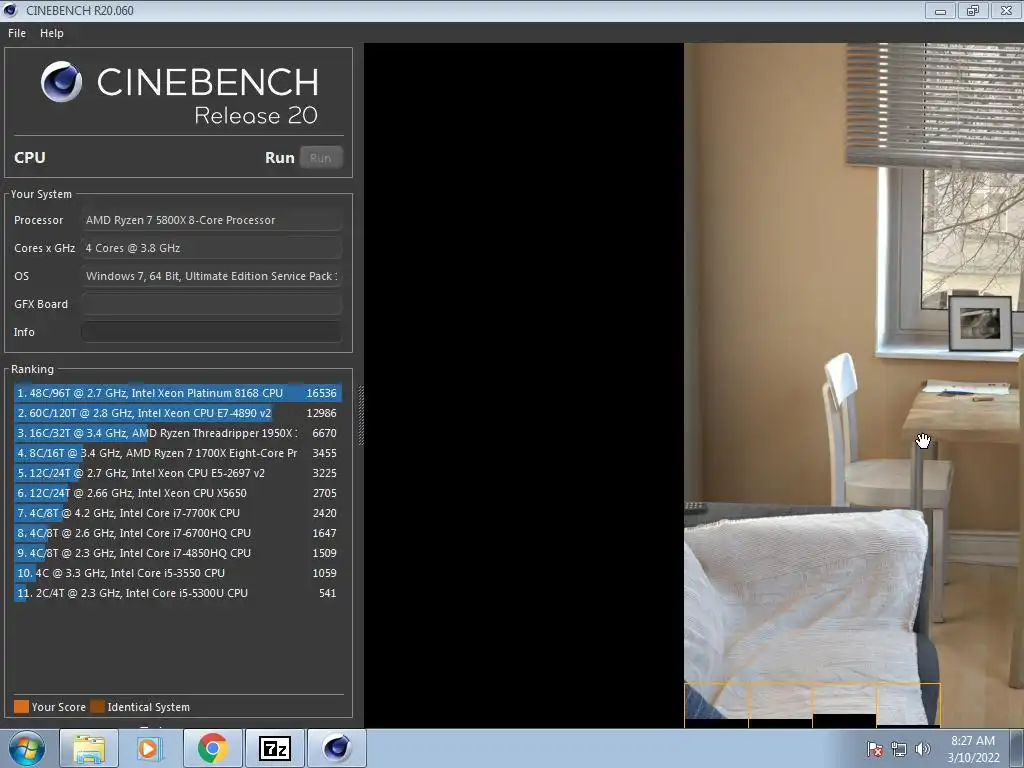Select ranking row AMD Ryzen 7 1700X
The width and height of the screenshot is (1024, 768).
click(177, 453)
